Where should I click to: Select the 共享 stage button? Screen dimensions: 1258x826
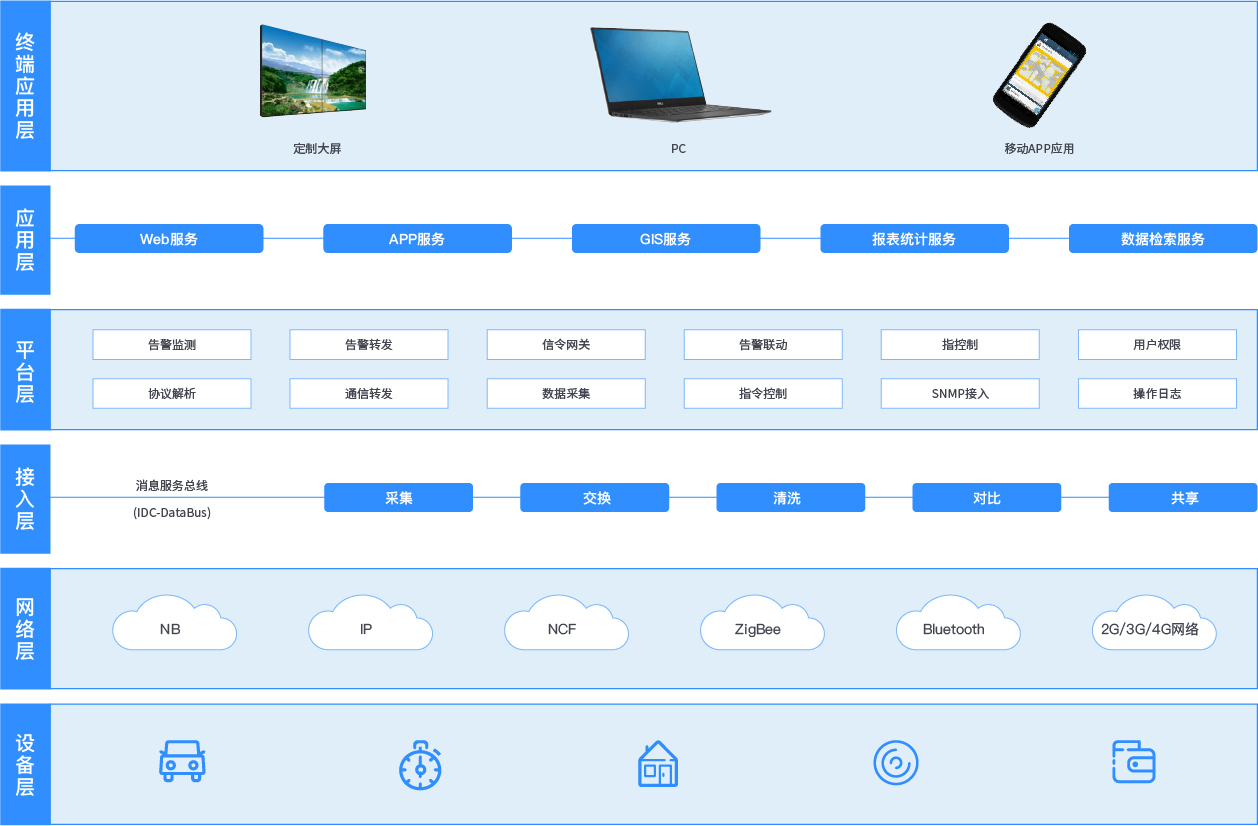pos(1182,497)
